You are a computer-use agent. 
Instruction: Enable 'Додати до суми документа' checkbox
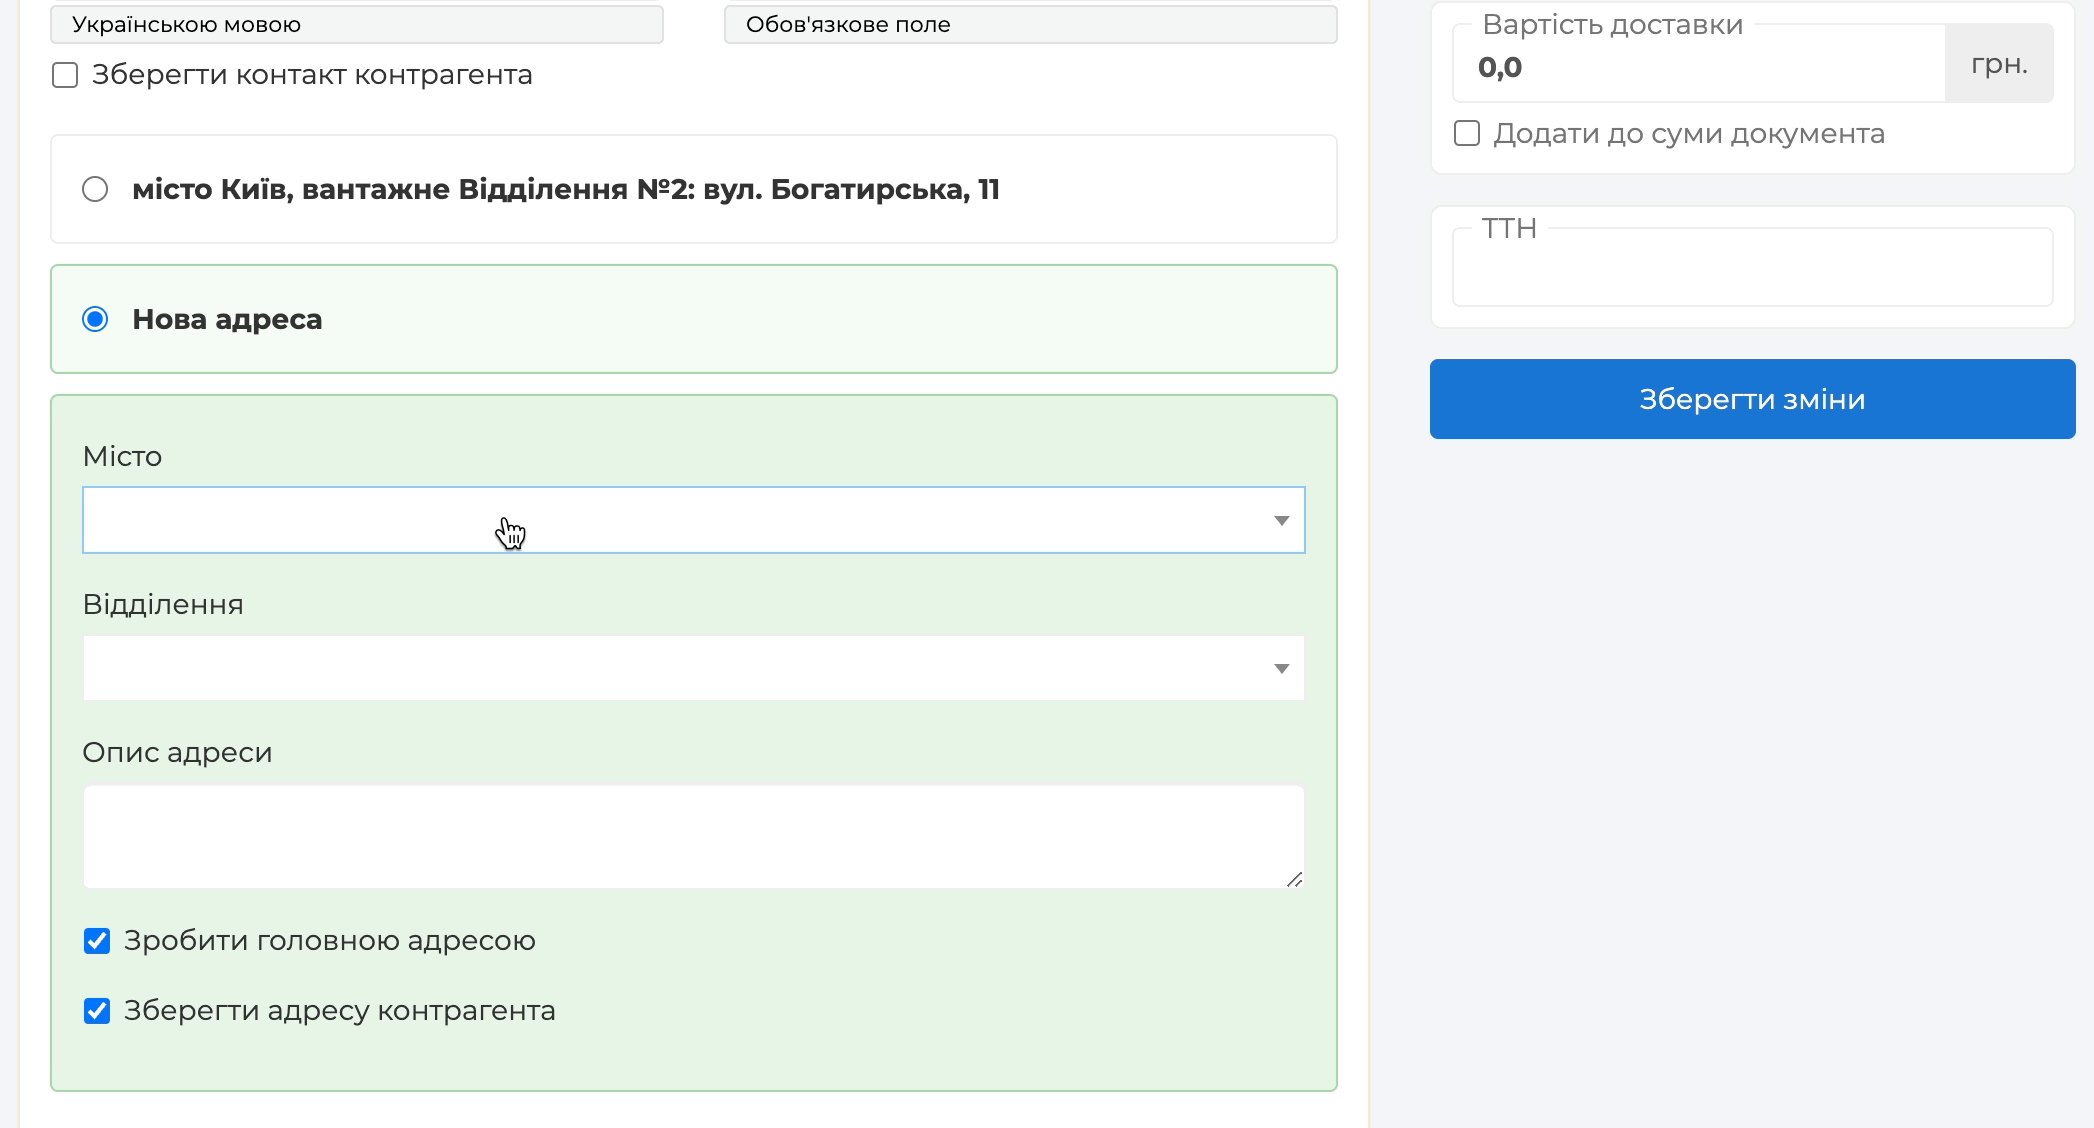pyautogui.click(x=1467, y=134)
